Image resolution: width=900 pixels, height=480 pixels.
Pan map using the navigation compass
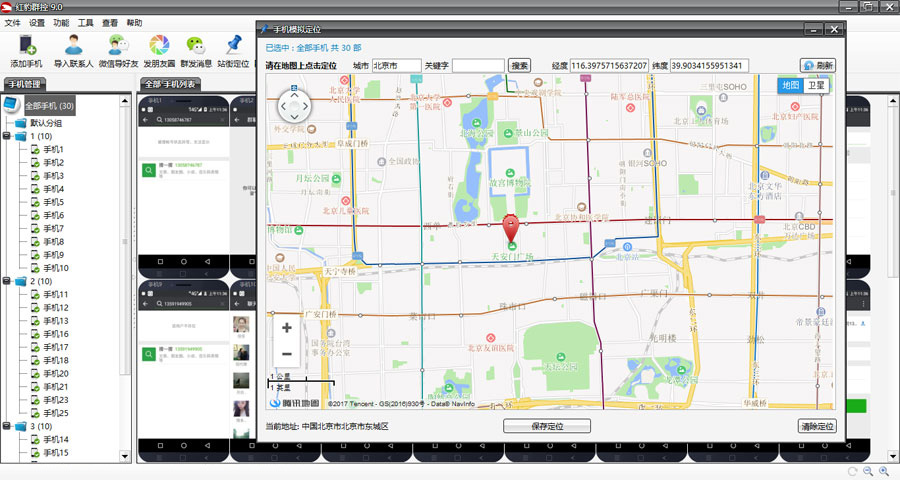(x=294, y=106)
